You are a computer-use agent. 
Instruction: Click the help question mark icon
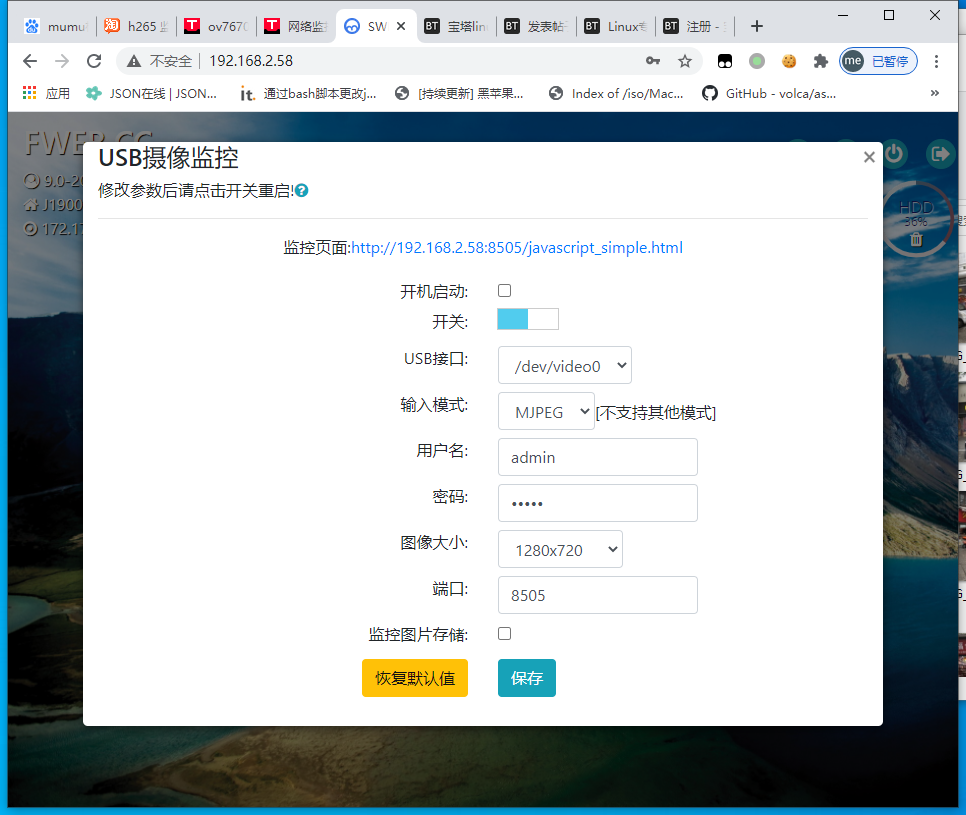(x=302, y=190)
